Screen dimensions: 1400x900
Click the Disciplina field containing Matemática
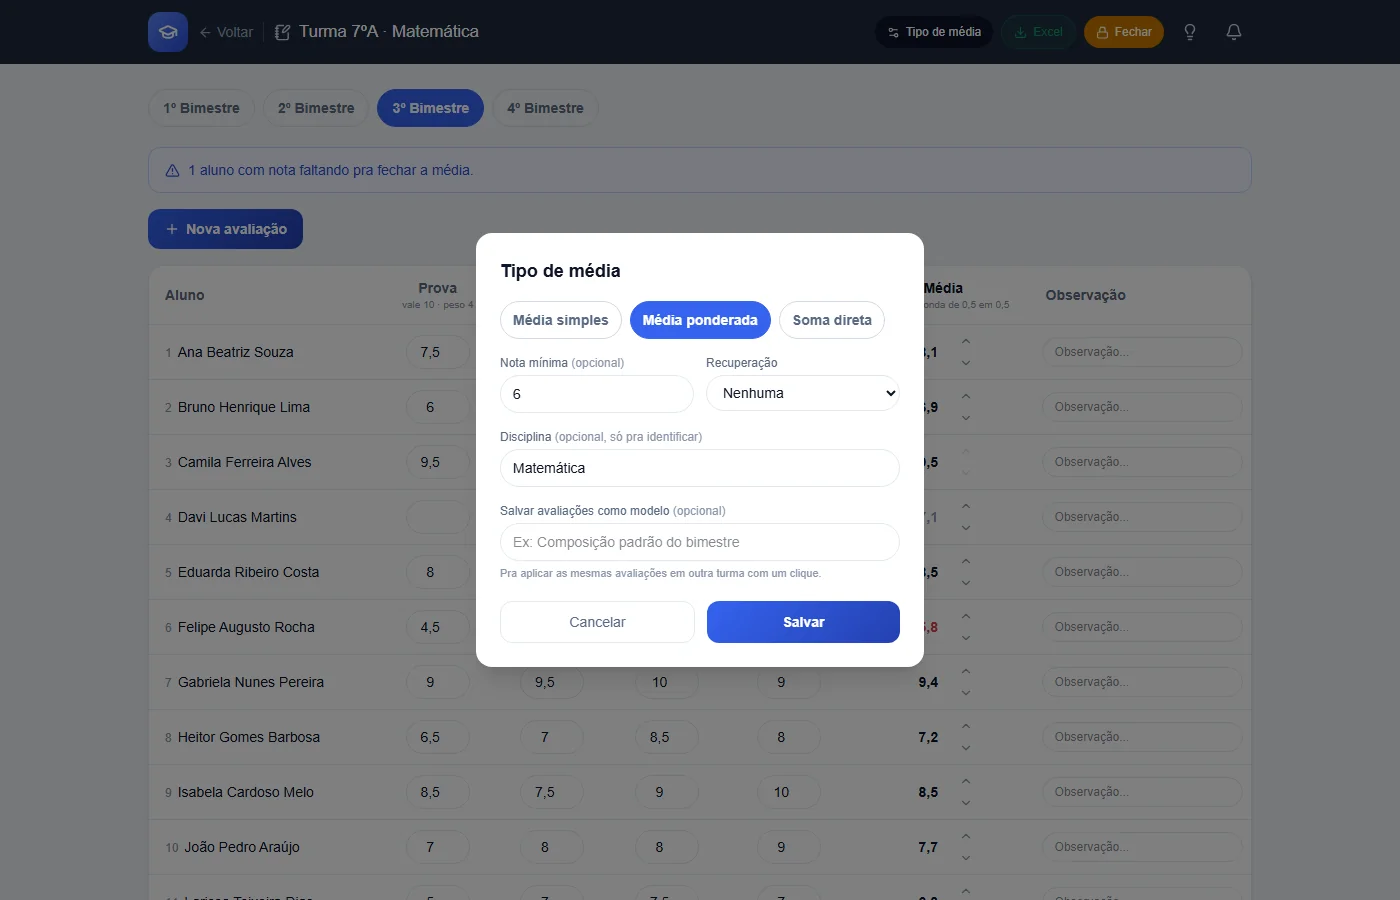pyautogui.click(x=700, y=468)
